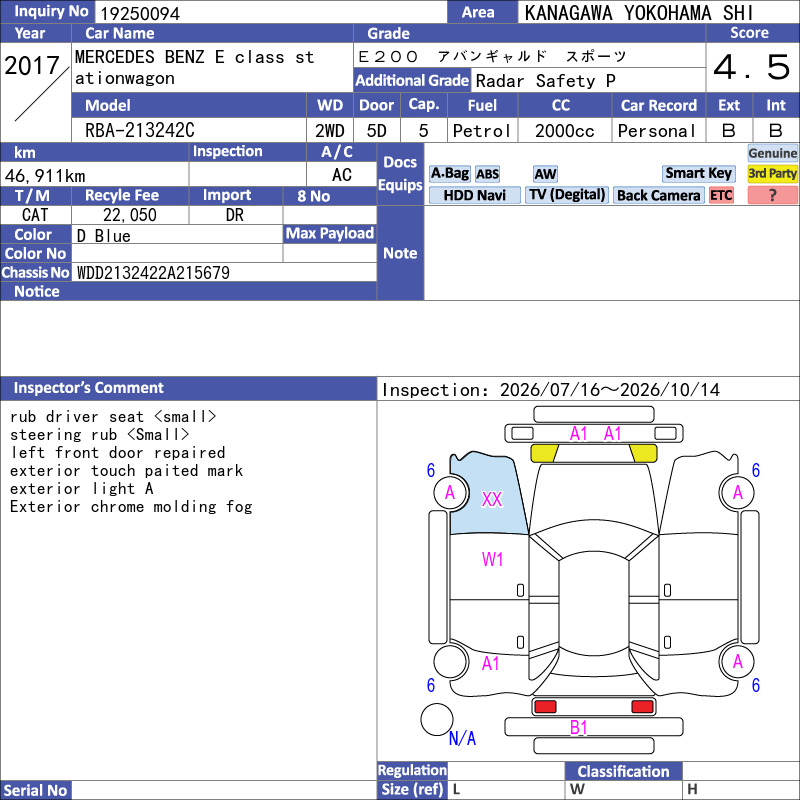This screenshot has height=800, width=800.
Task: Click the diagonal slash under year 2017
Action: [42, 94]
